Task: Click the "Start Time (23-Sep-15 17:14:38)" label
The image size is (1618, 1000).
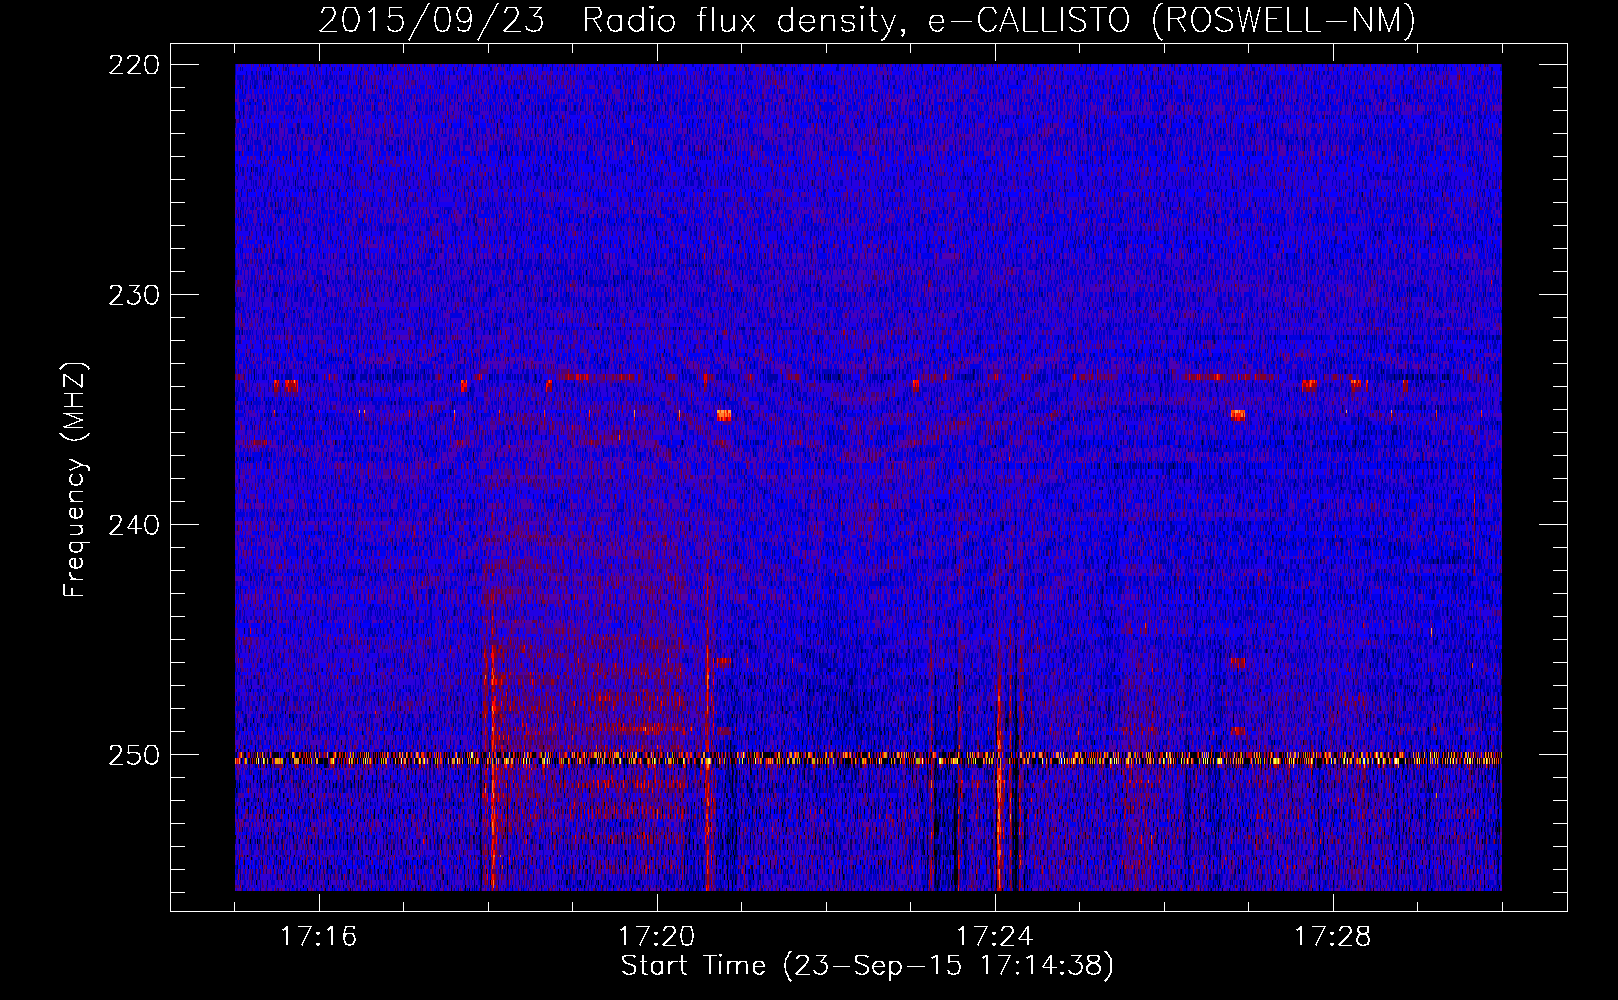Action: [867, 966]
